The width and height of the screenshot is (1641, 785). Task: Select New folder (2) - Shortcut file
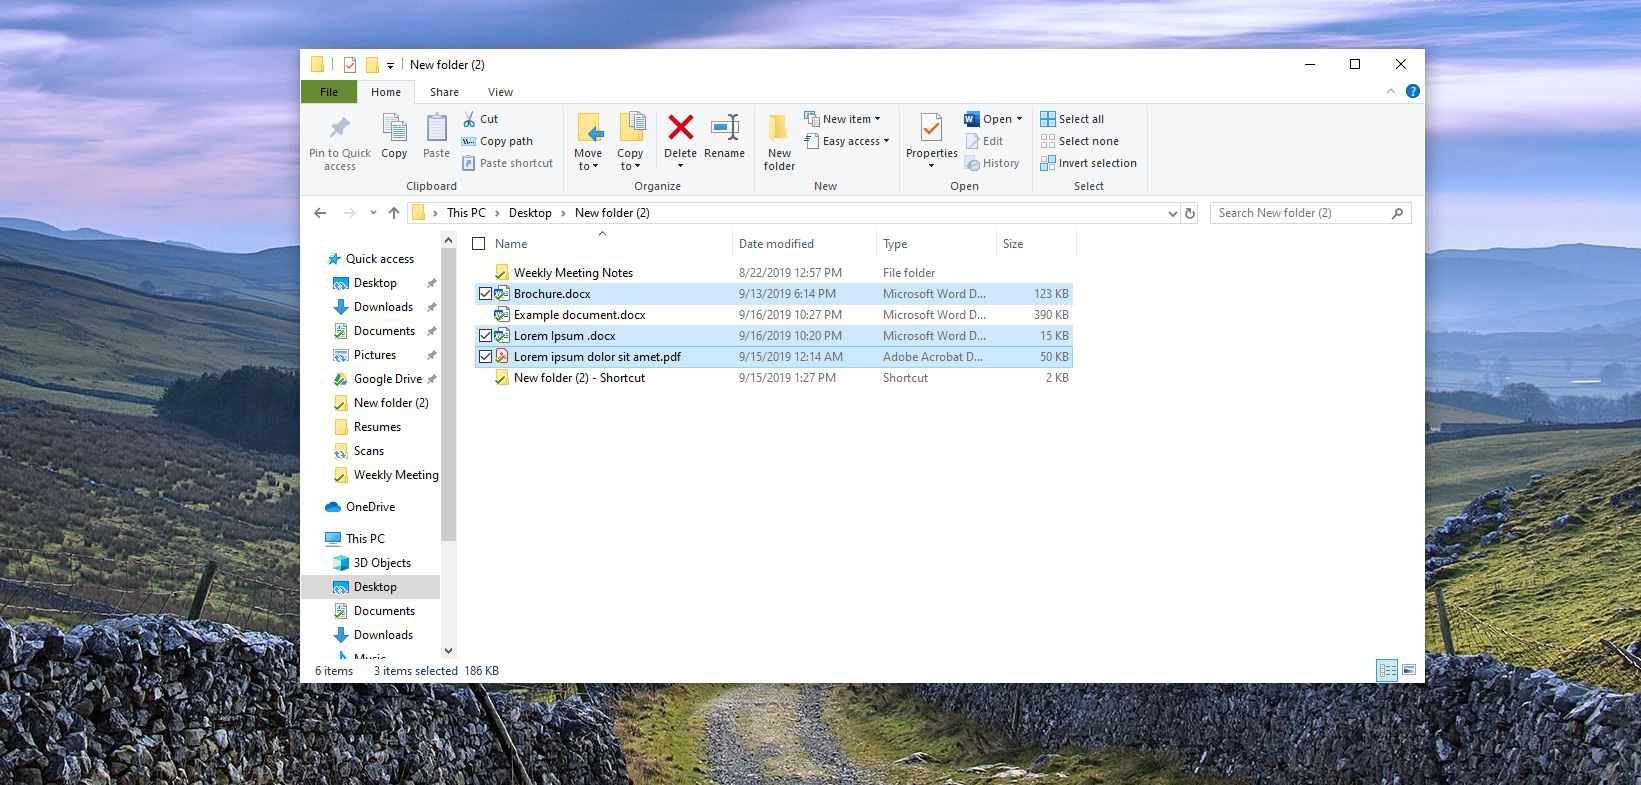click(x=772, y=378)
